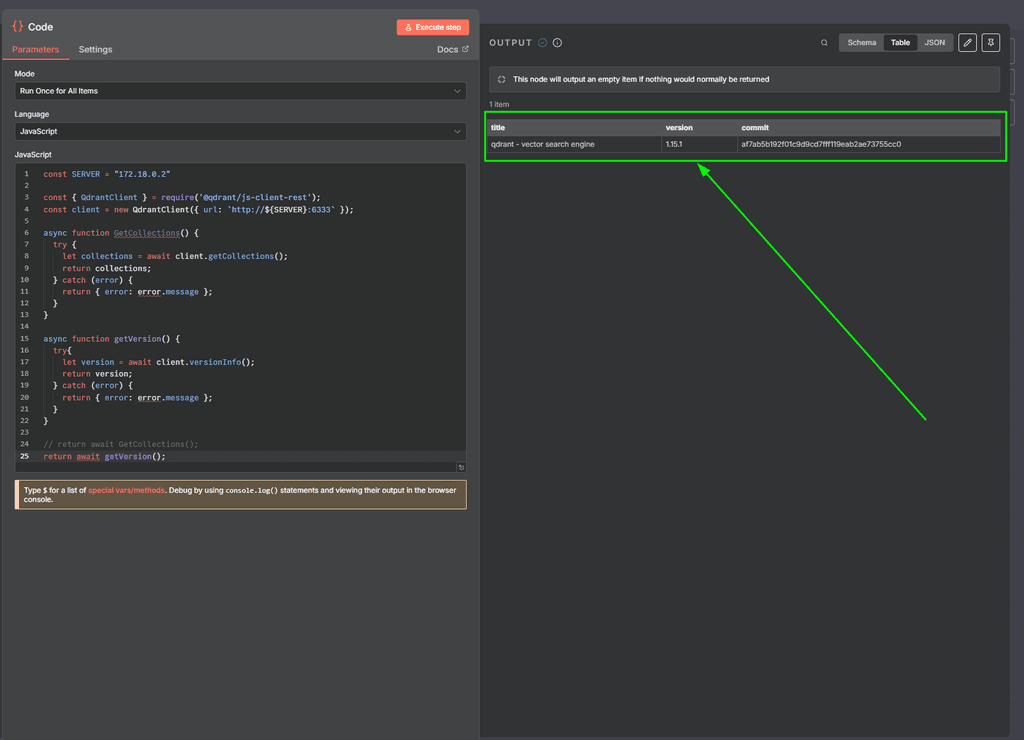Click the 1 item count label
1024x740 pixels.
coord(499,105)
